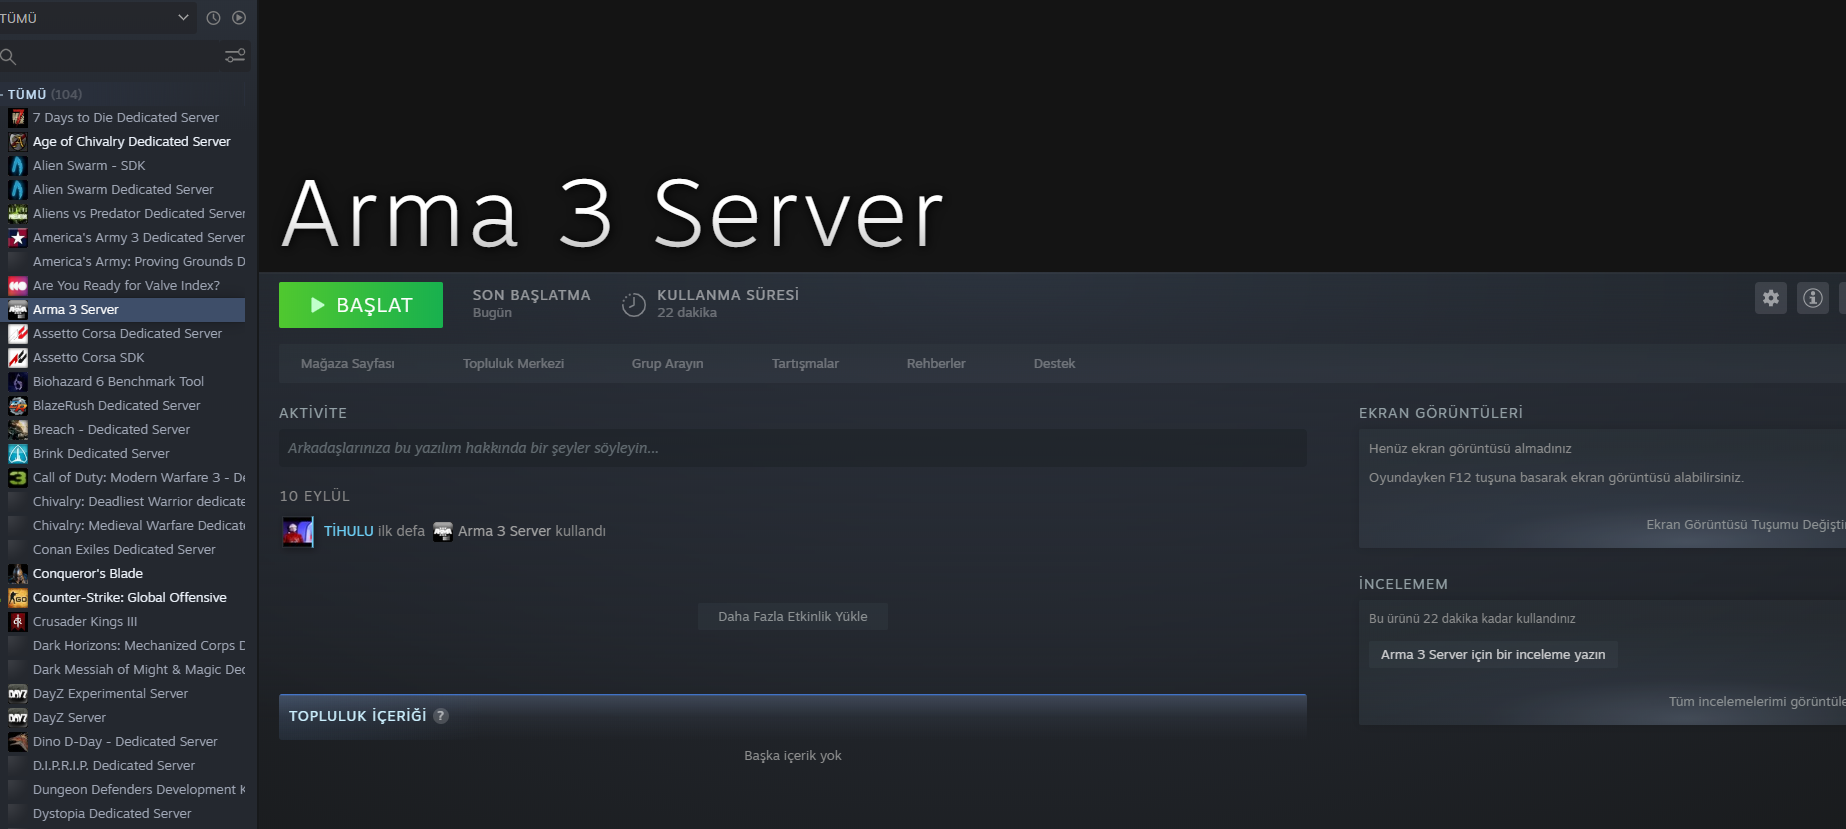Click the library search magnifier icon

(x=9, y=56)
